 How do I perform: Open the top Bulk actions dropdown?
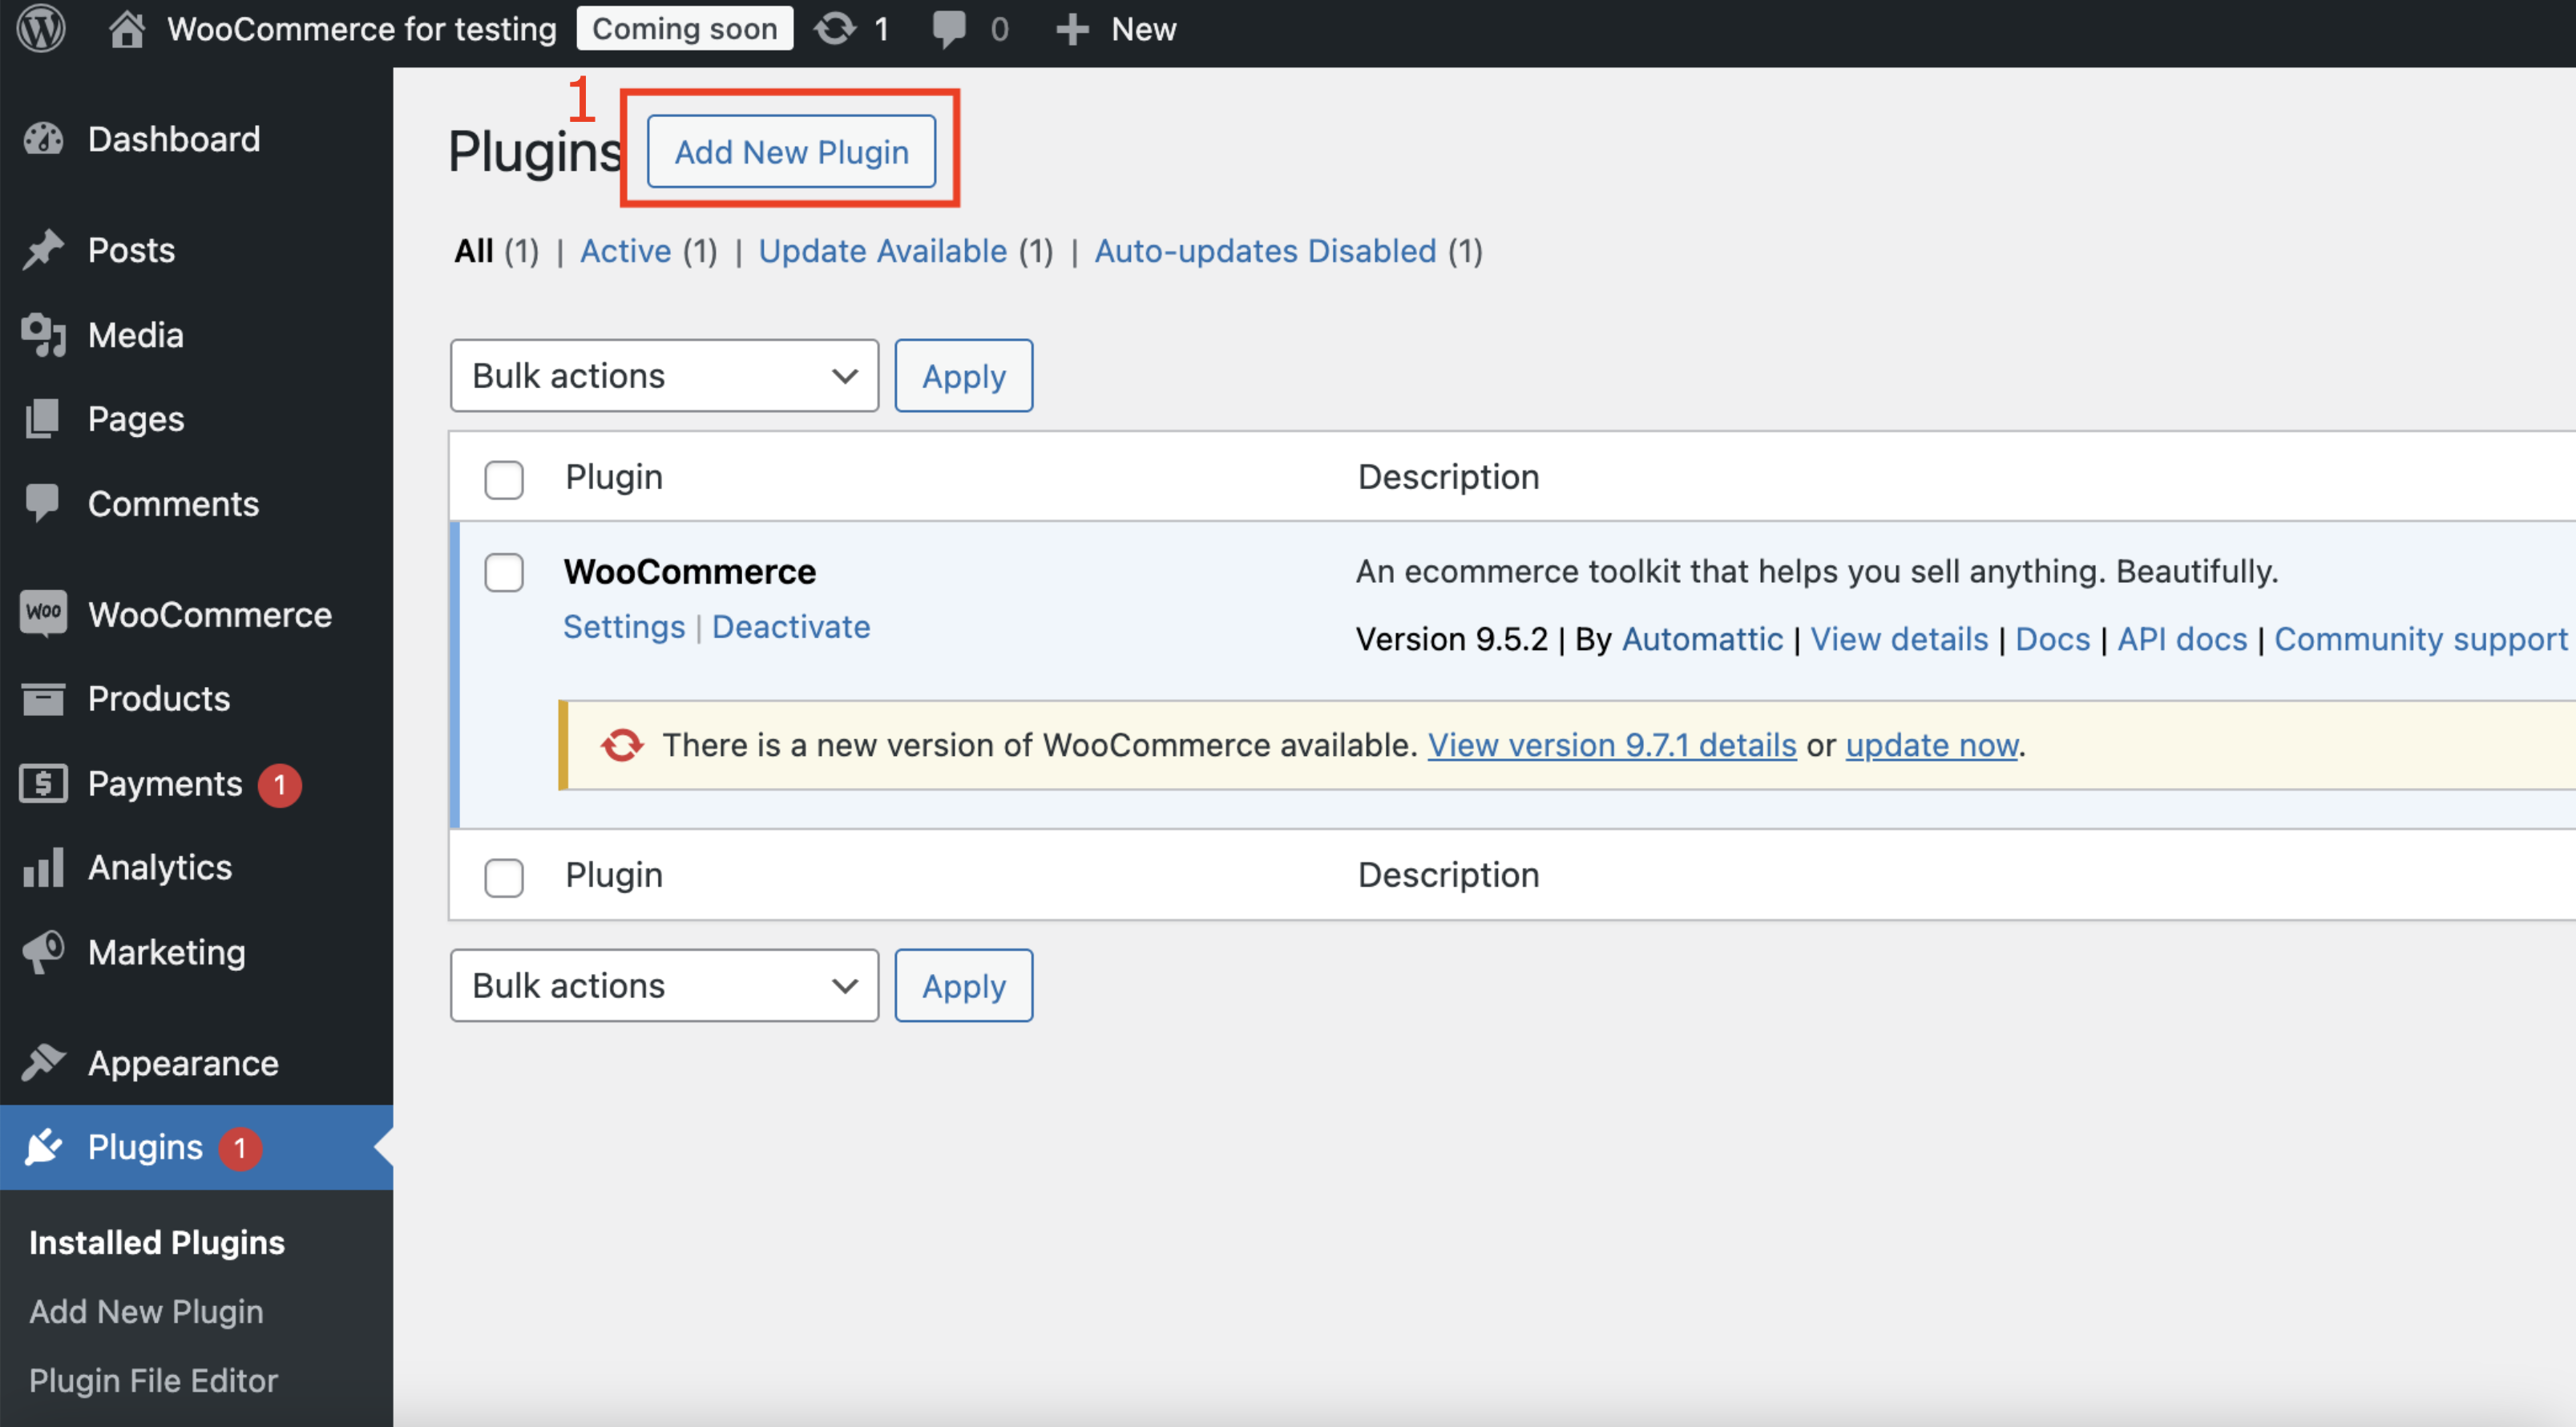tap(664, 376)
